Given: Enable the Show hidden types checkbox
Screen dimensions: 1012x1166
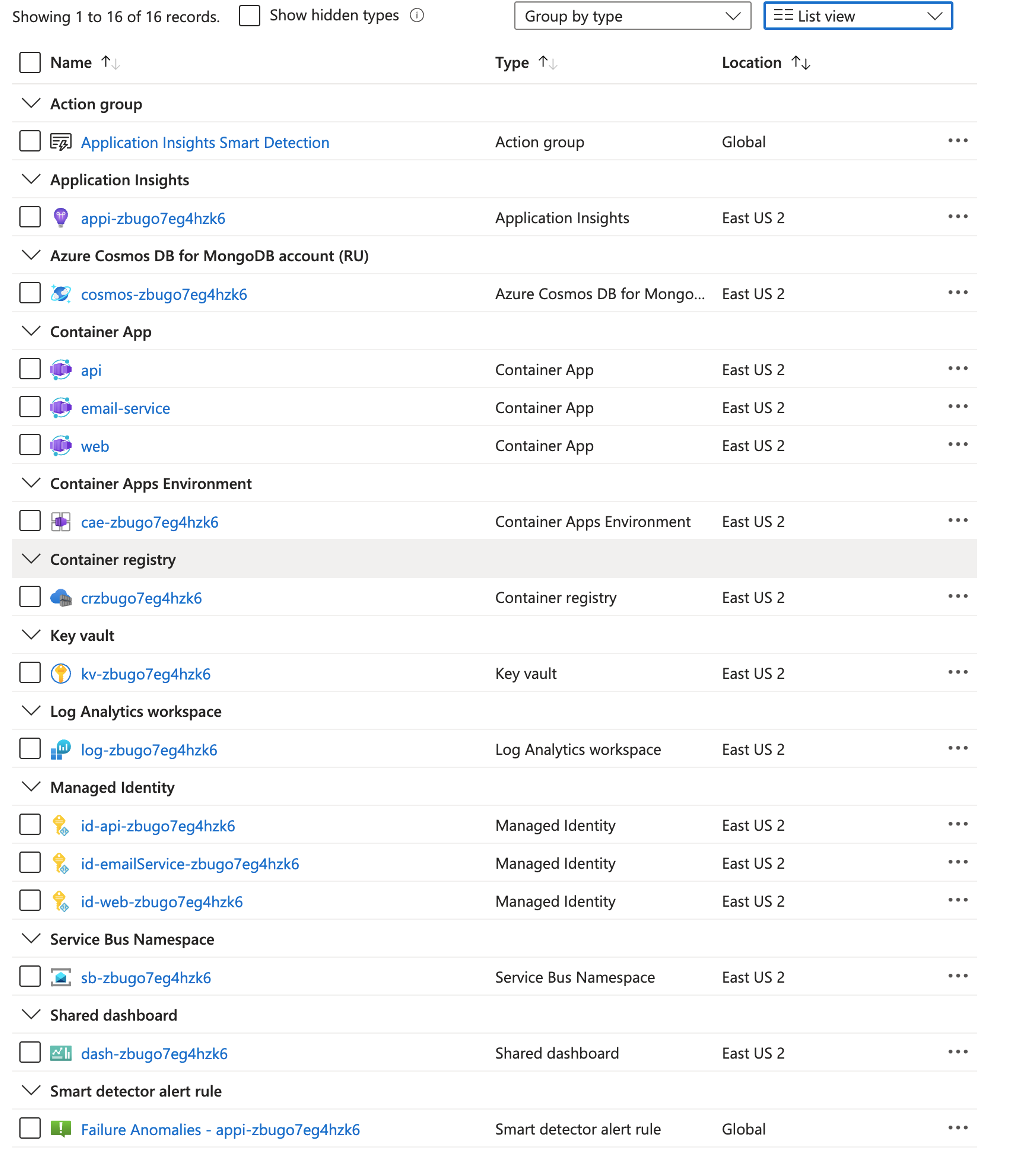Looking at the screenshot, I should point(250,16).
